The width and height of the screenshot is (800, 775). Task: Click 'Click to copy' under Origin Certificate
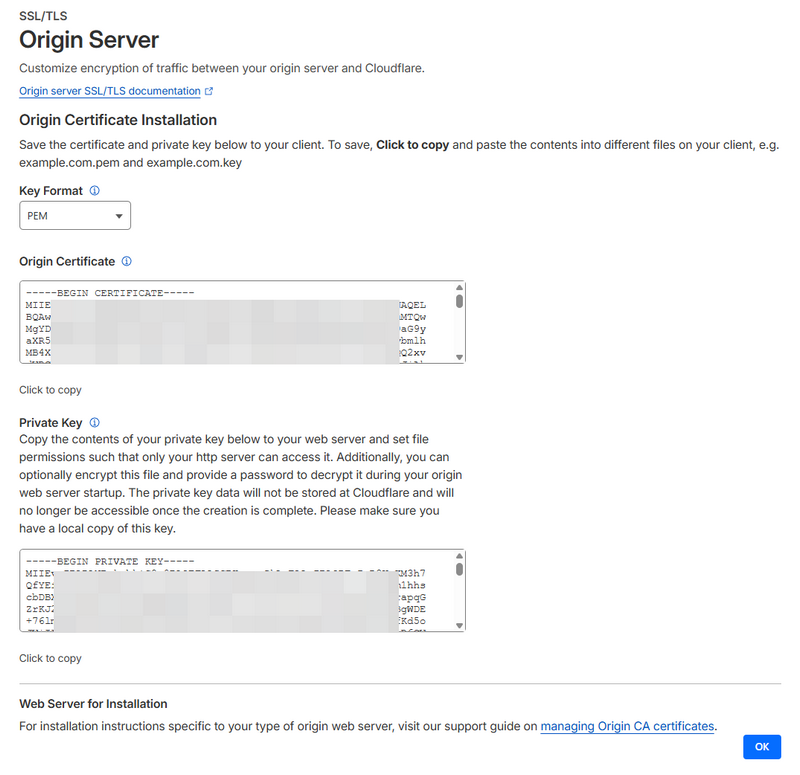(x=50, y=389)
